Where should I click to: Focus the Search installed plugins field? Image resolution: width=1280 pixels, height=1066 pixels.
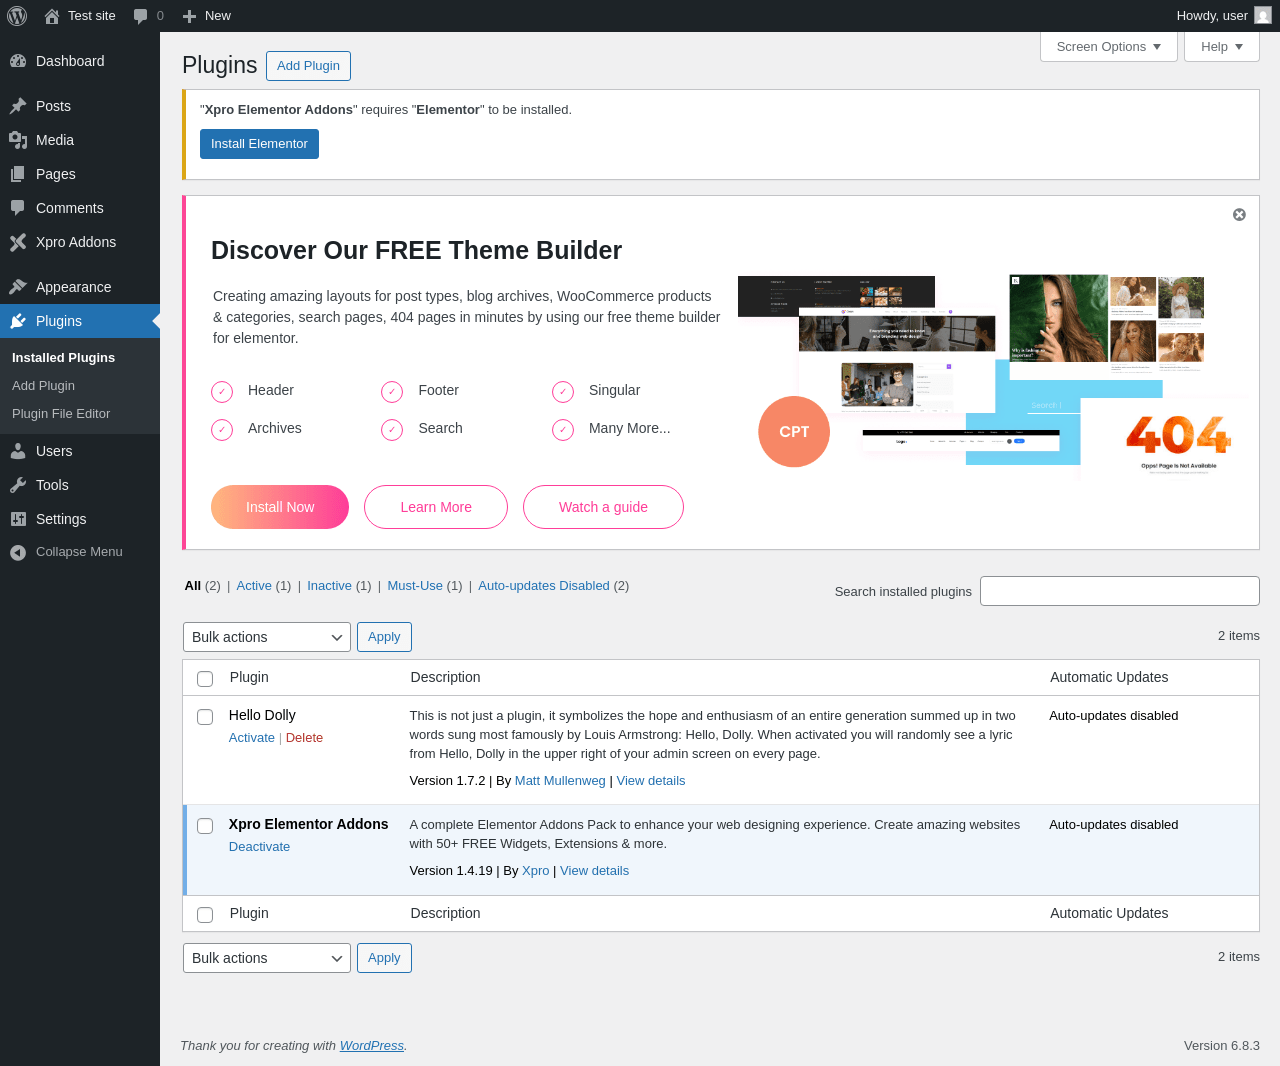pyautogui.click(x=1120, y=591)
